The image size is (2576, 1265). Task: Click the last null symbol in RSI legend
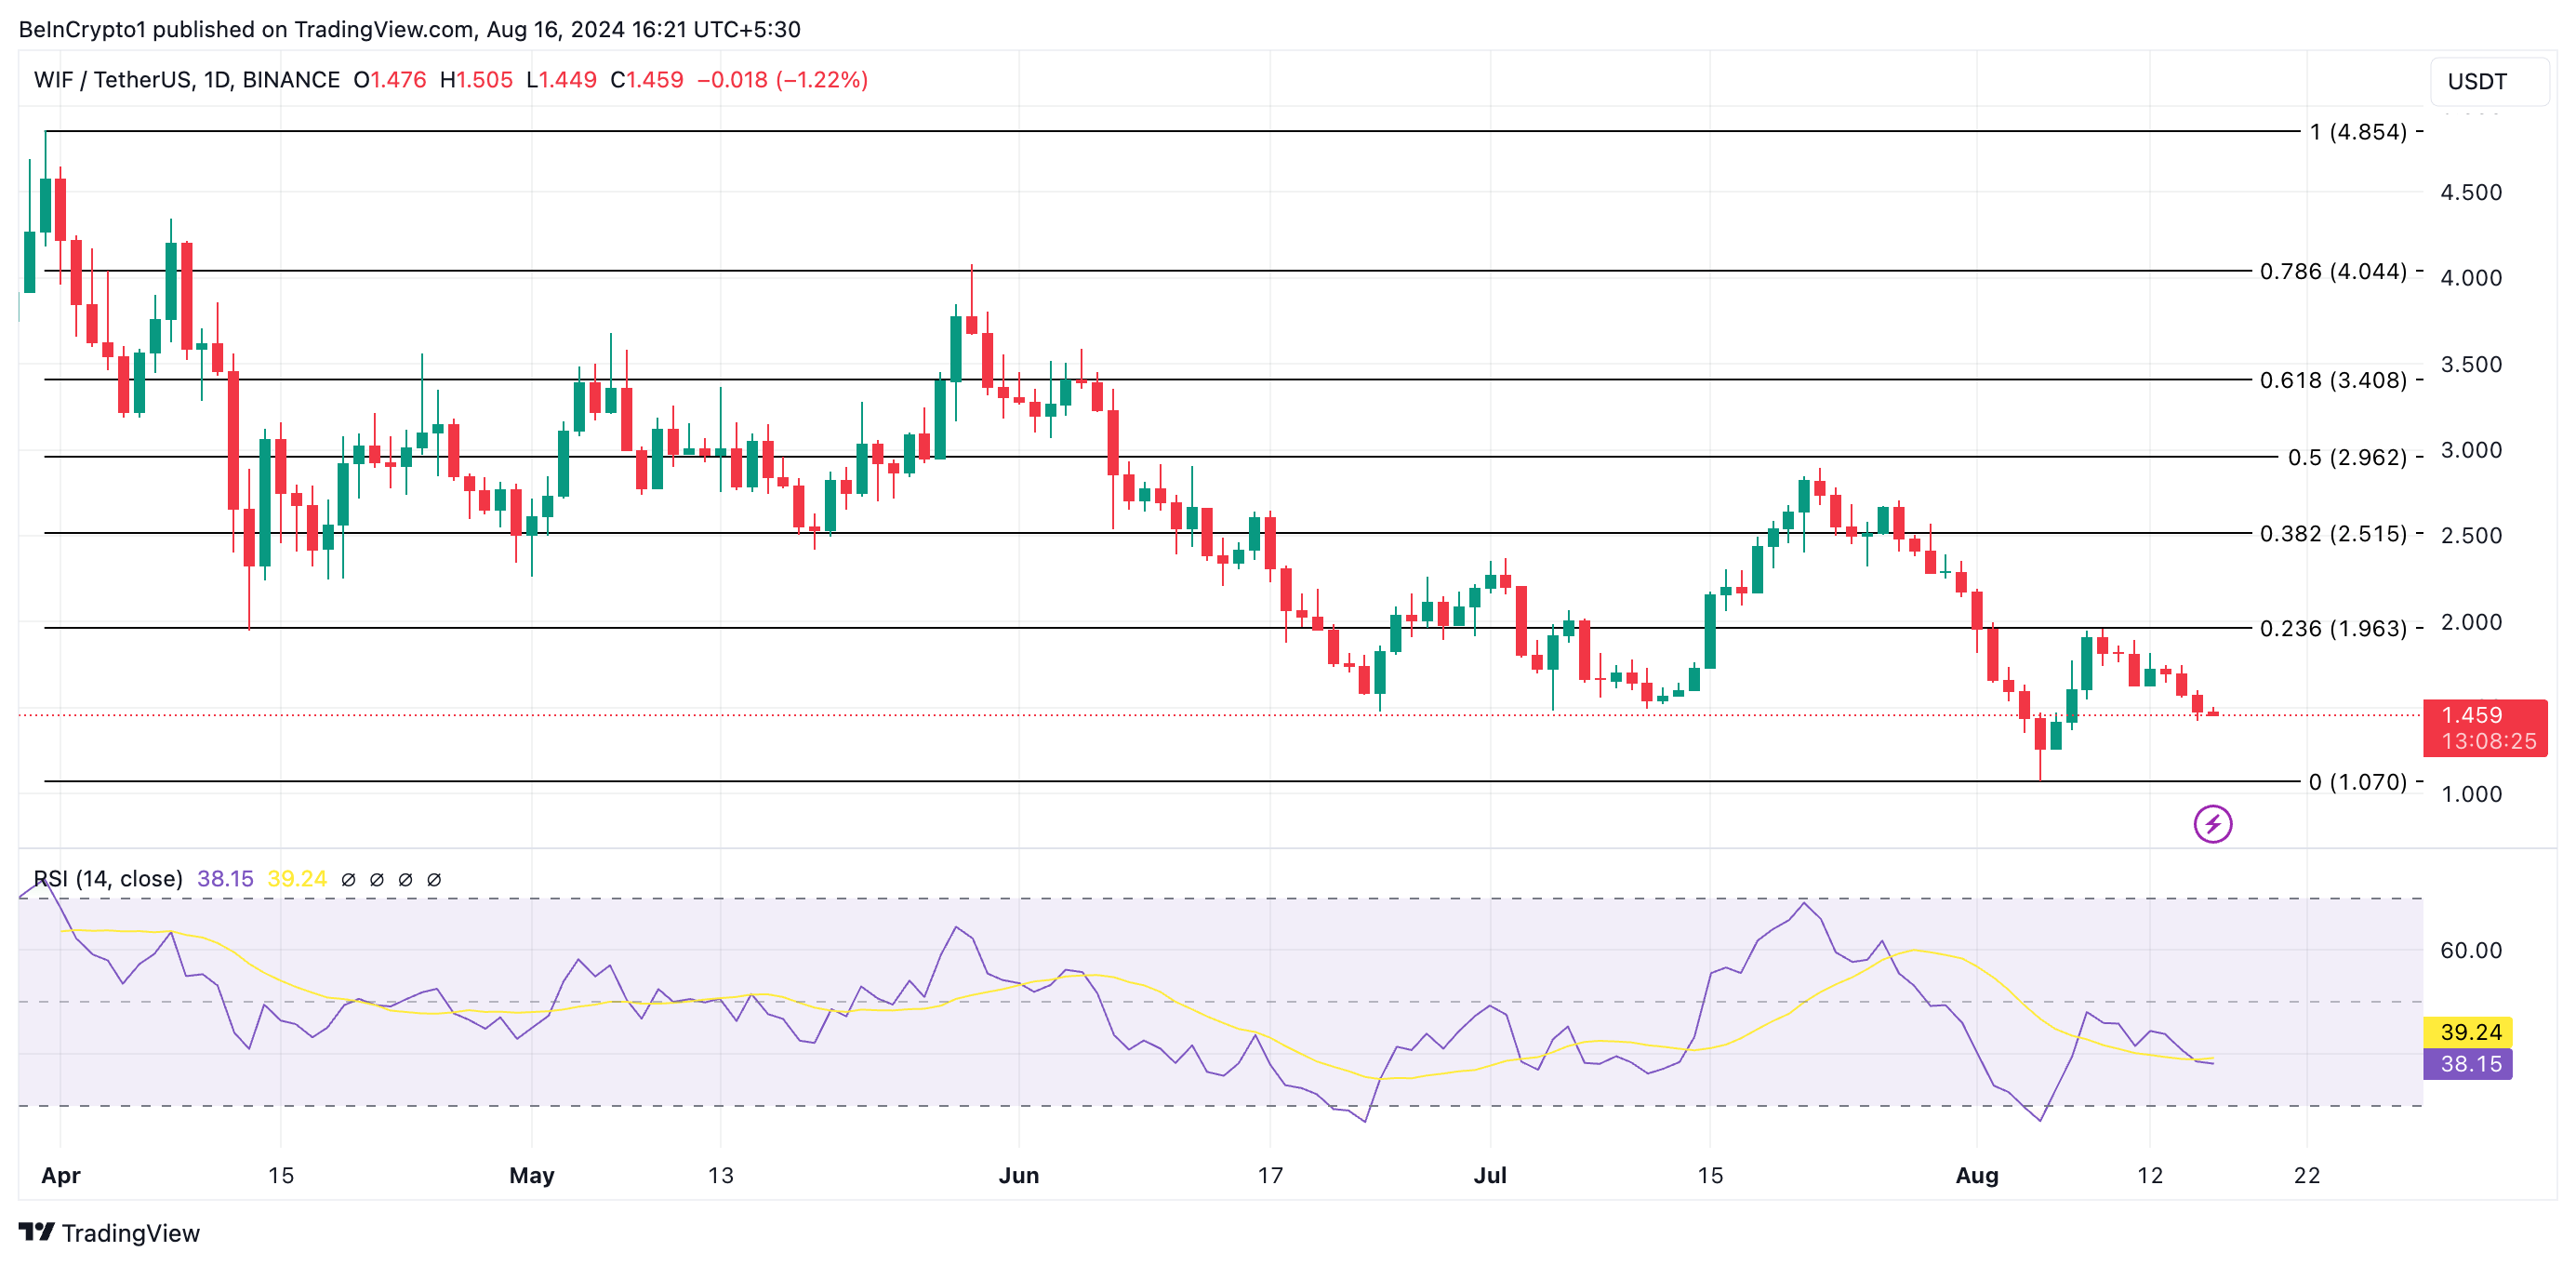[434, 880]
